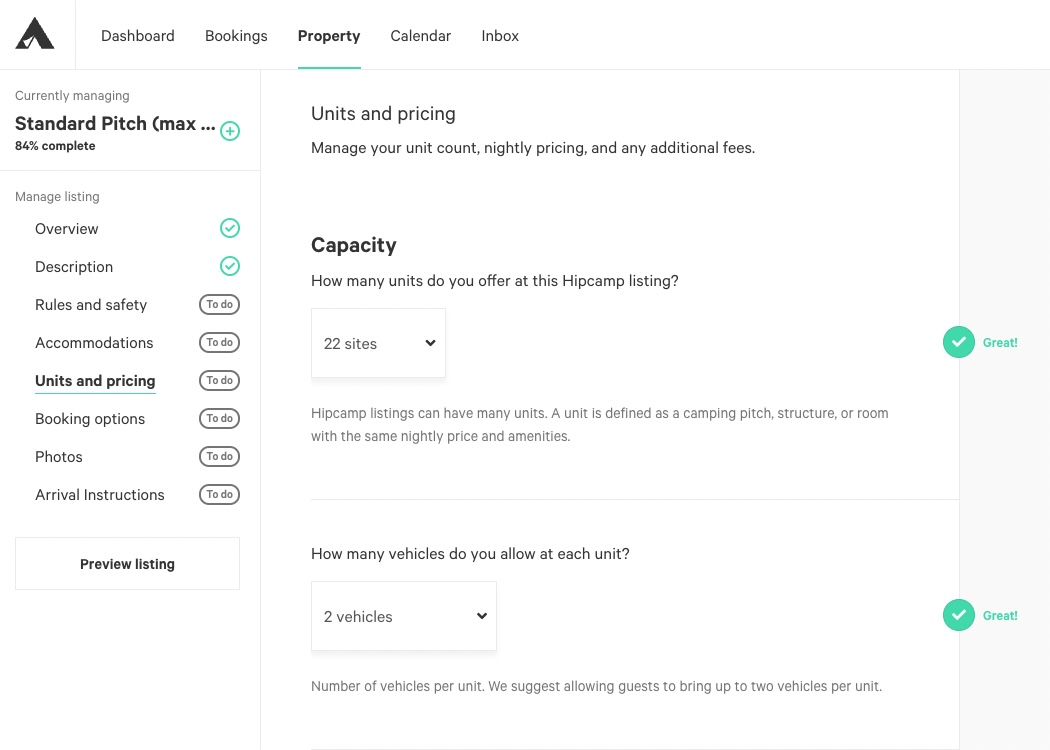Open Arrival Instructions in the sidebar
The height and width of the screenshot is (750, 1050).
pyautogui.click(x=100, y=495)
